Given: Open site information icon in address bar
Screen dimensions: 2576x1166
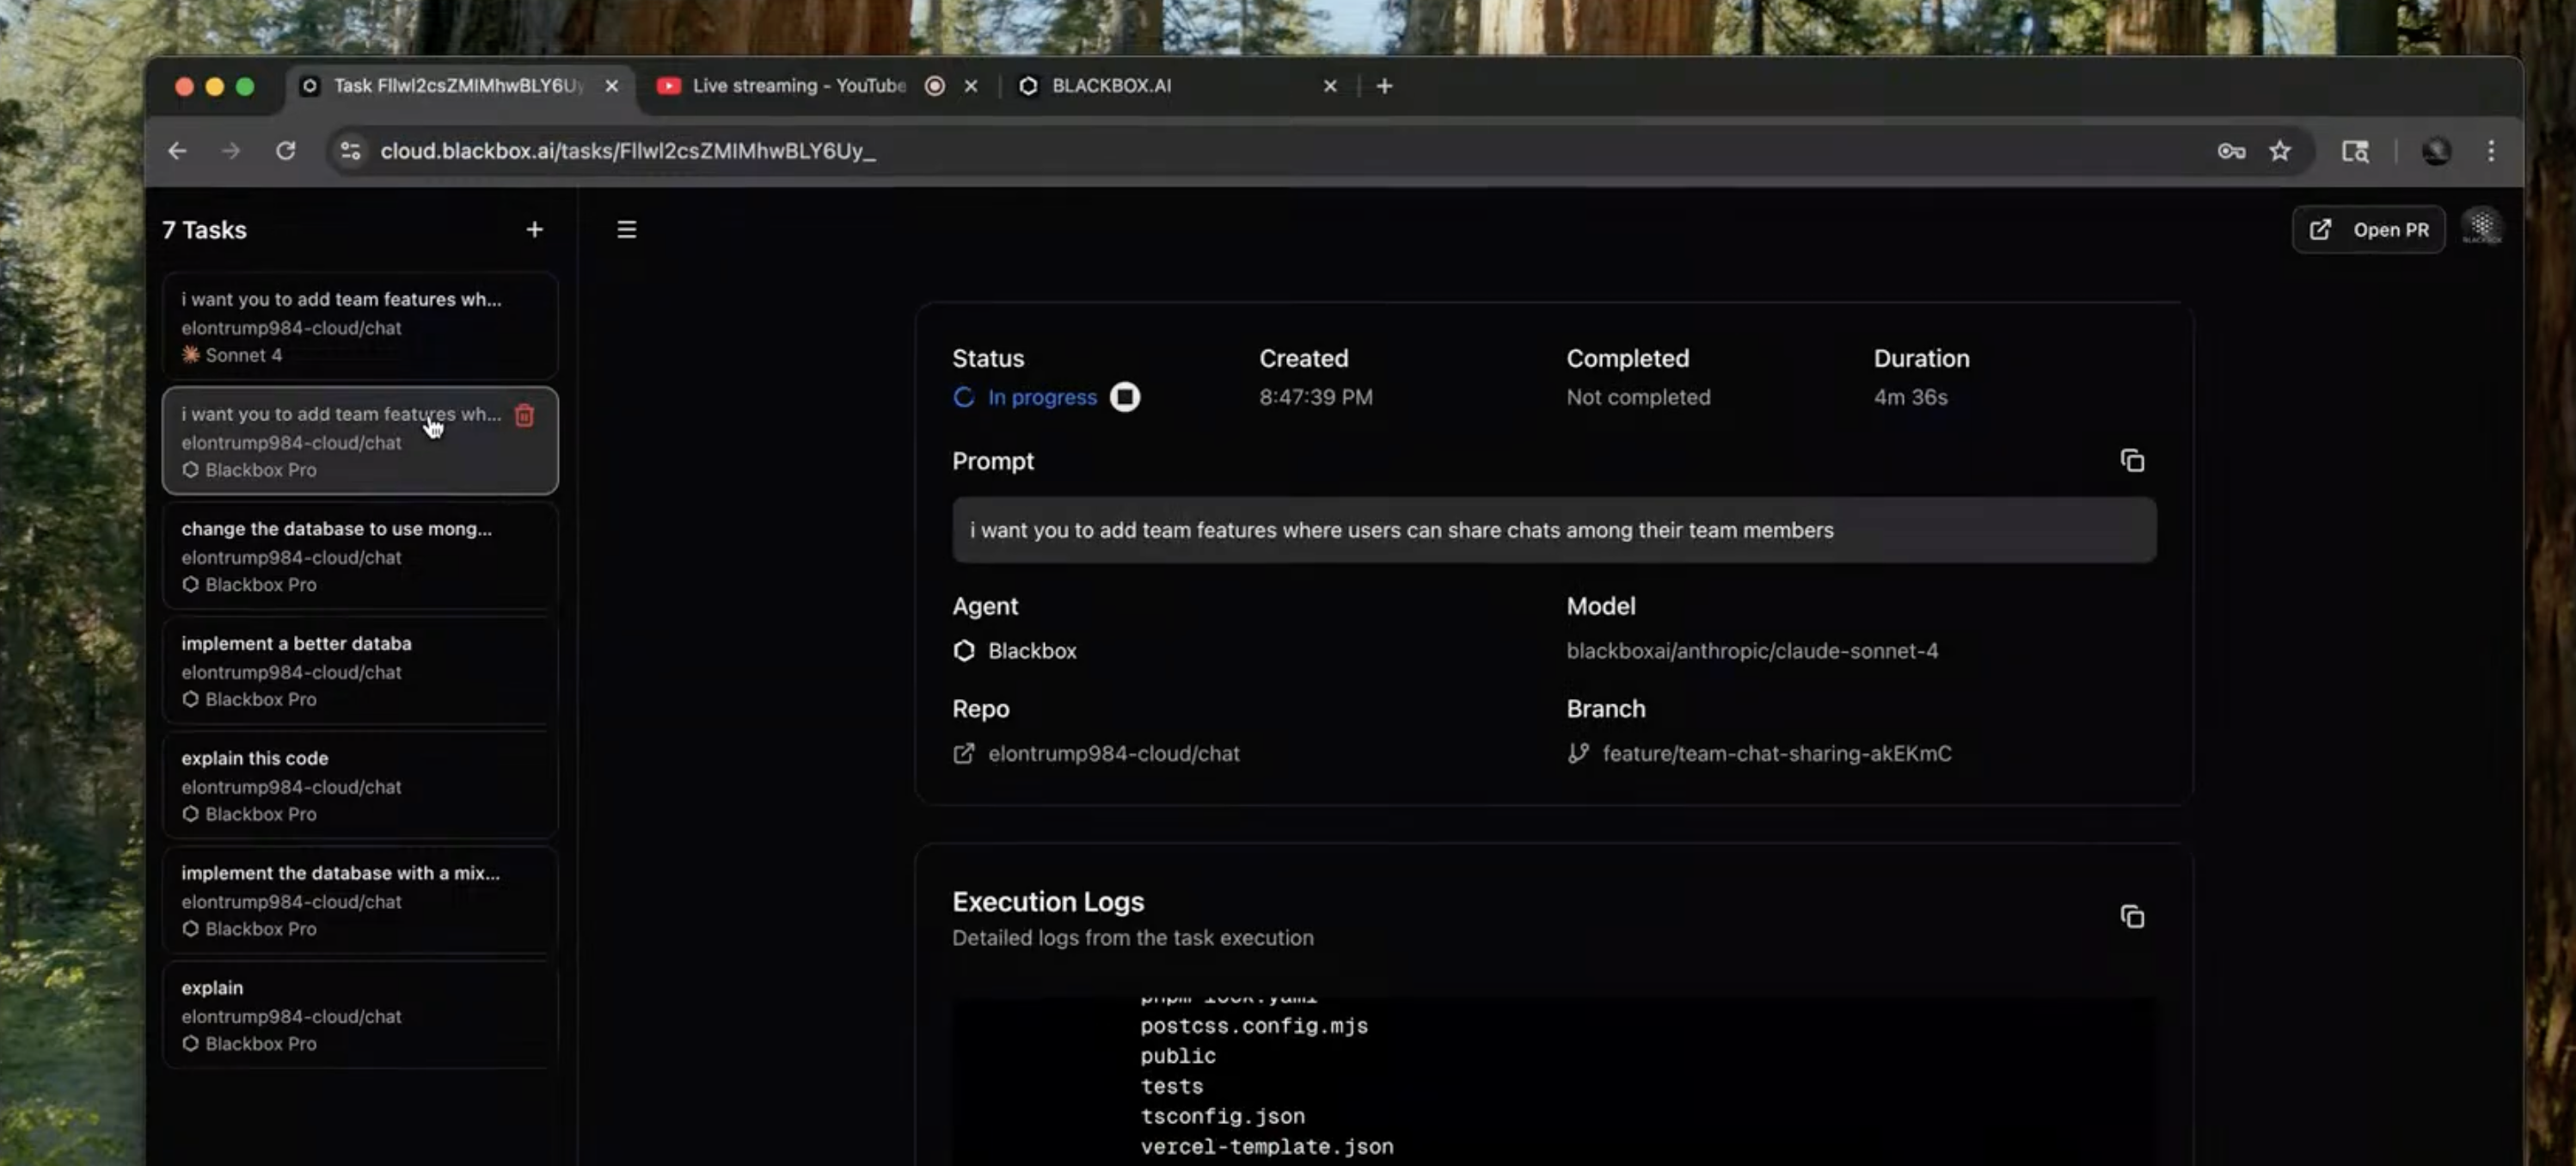Looking at the screenshot, I should pos(350,151).
